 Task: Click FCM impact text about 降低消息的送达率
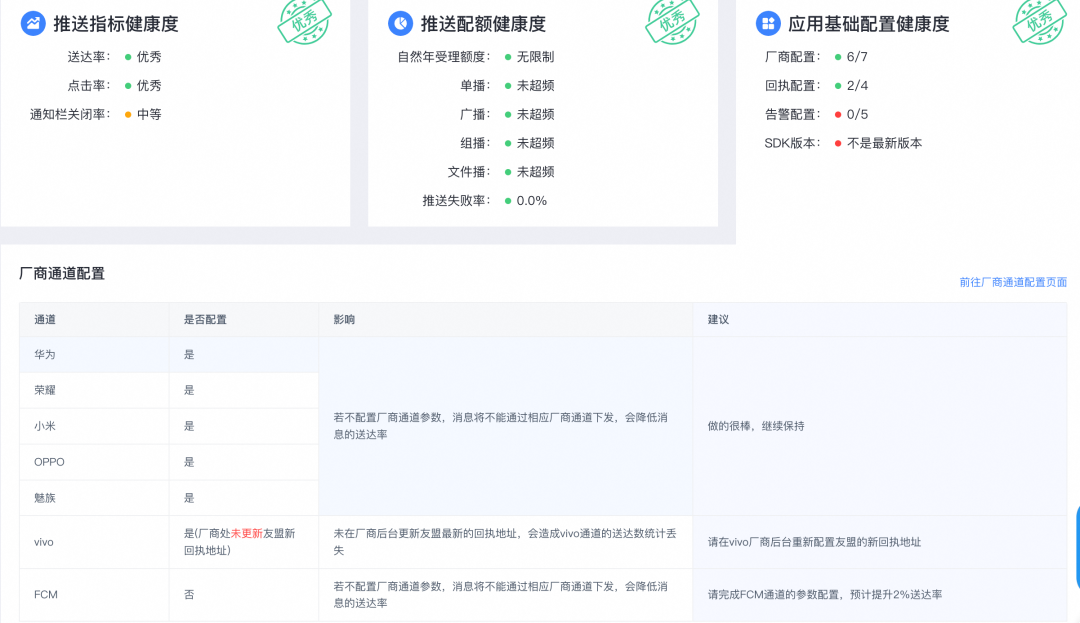coord(501,595)
